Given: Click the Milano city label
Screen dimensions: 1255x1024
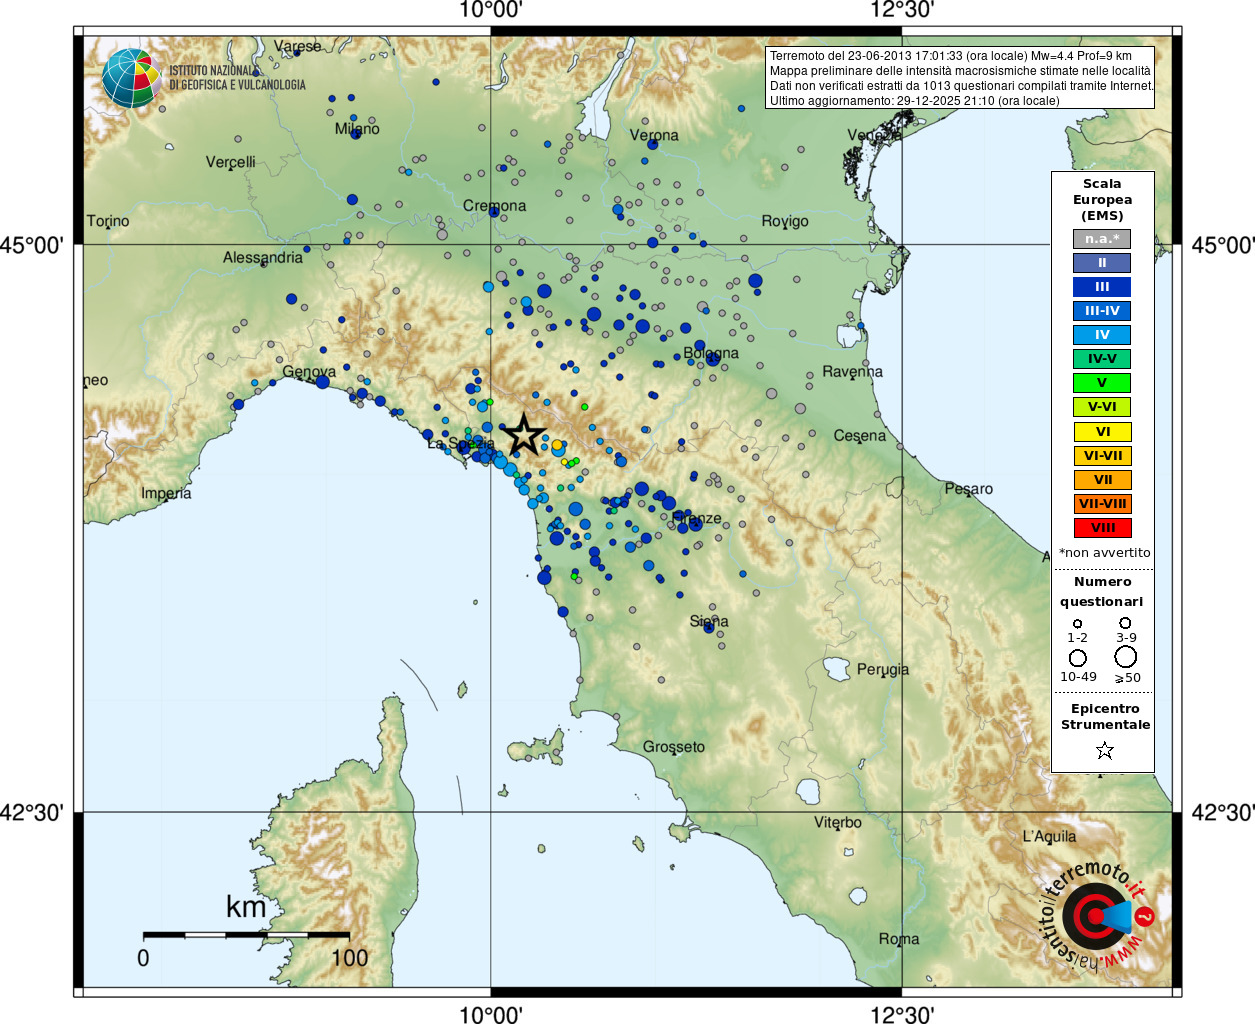Looking at the screenshot, I should pyautogui.click(x=357, y=129).
